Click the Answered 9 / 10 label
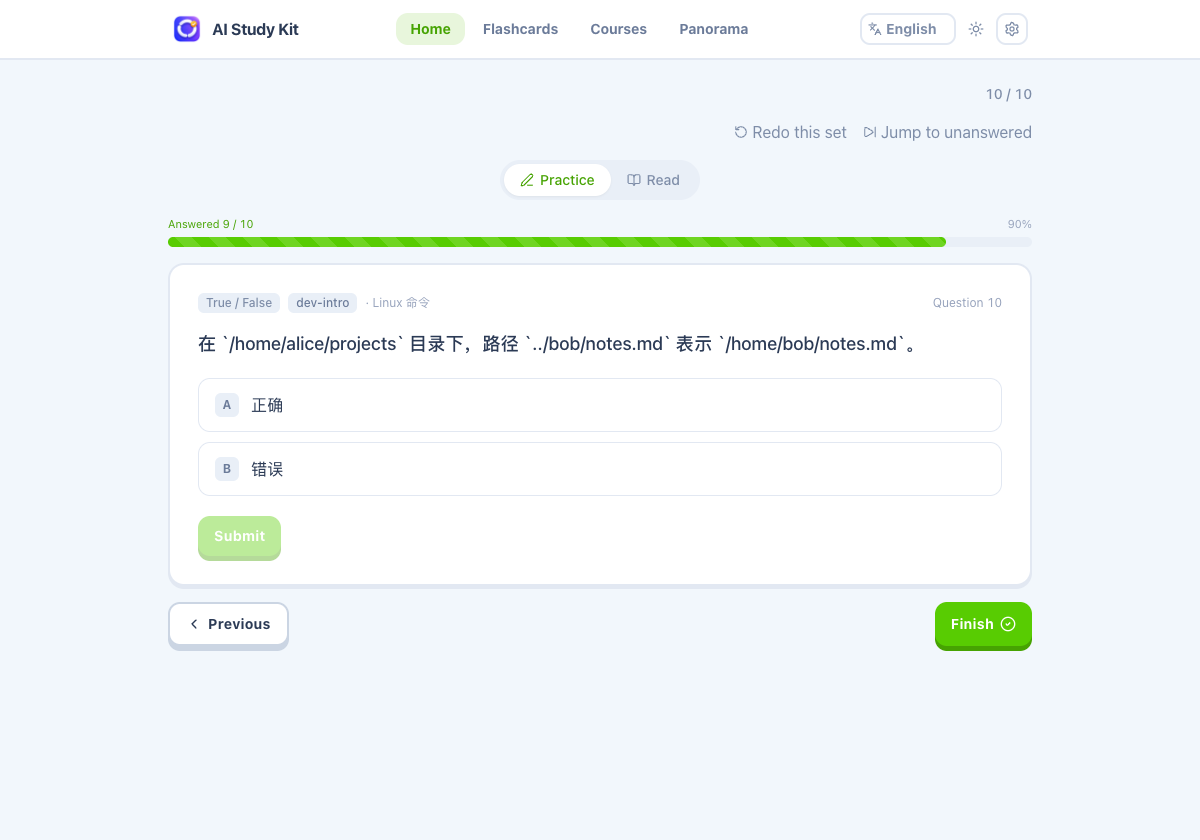 (211, 224)
